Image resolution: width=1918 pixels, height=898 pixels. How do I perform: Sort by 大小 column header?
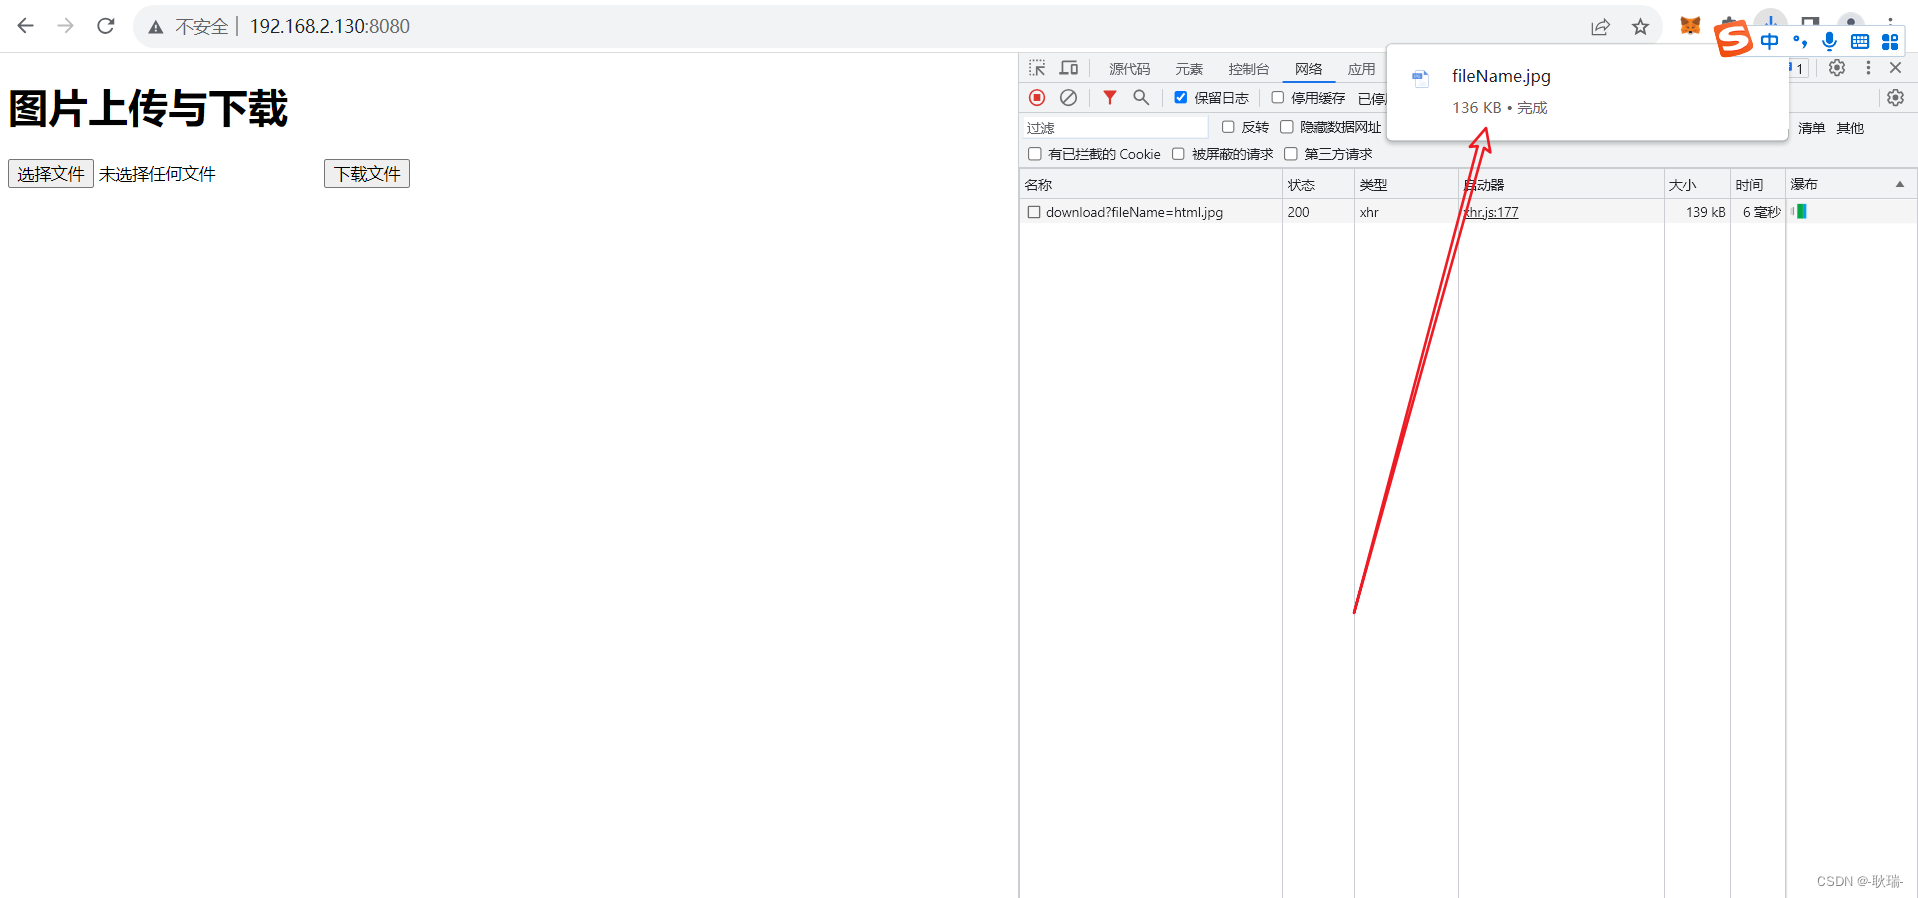click(x=1697, y=185)
